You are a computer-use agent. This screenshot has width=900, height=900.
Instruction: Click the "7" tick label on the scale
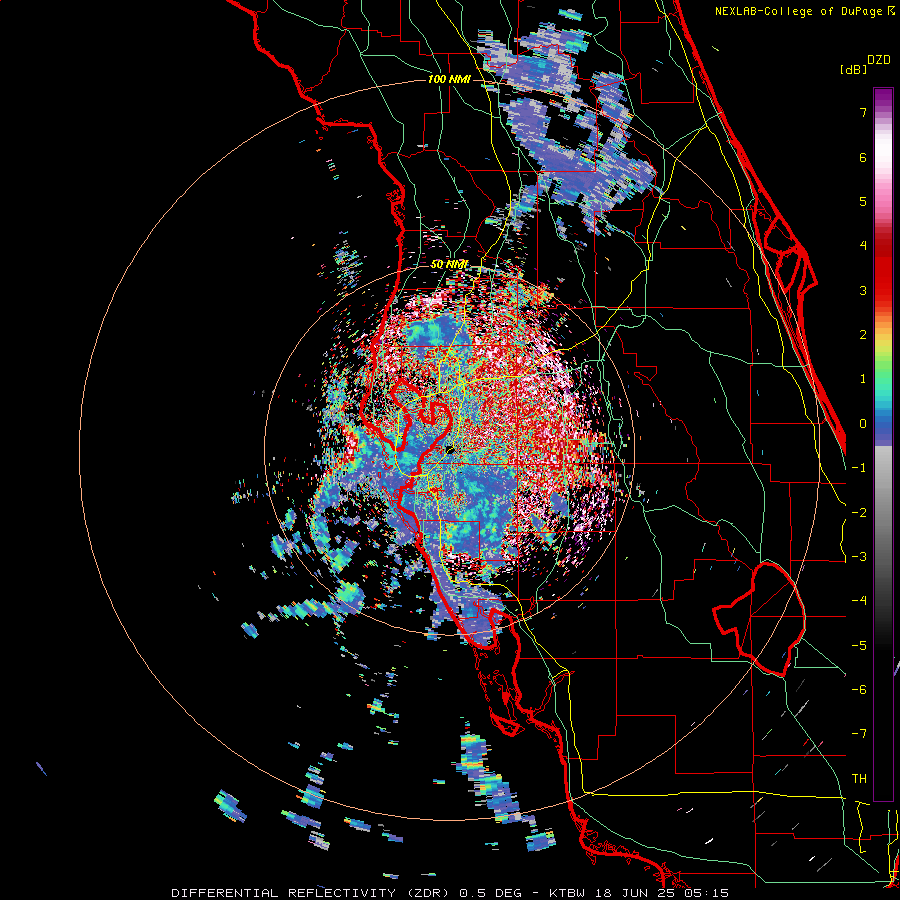[x=863, y=112]
